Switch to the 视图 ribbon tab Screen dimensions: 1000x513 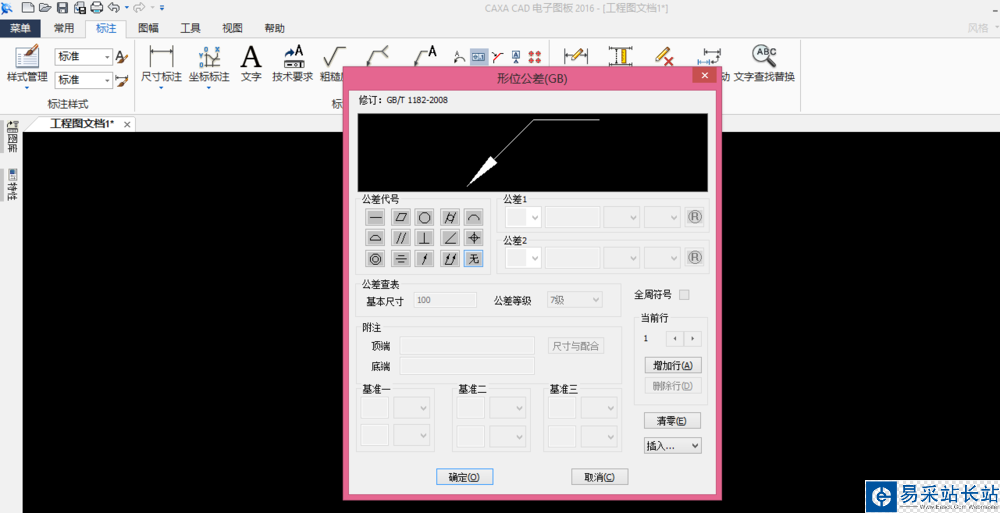pyautogui.click(x=232, y=28)
